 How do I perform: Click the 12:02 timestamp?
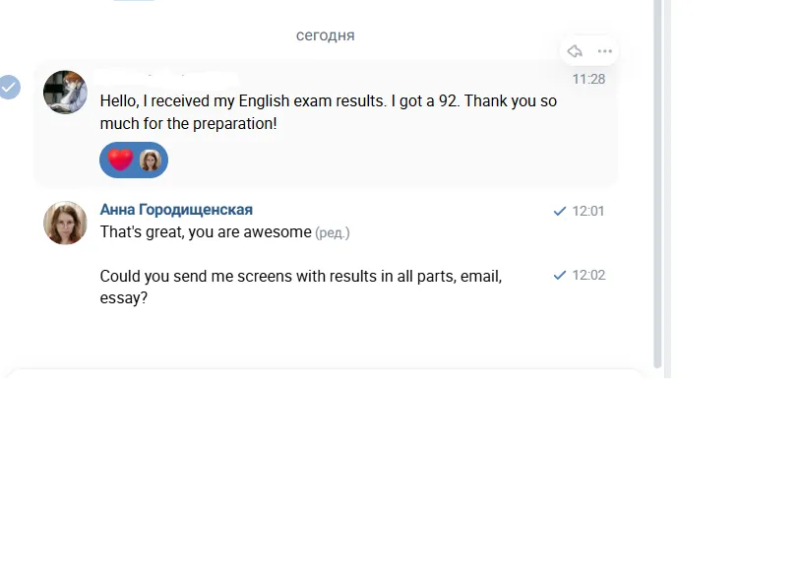point(588,275)
